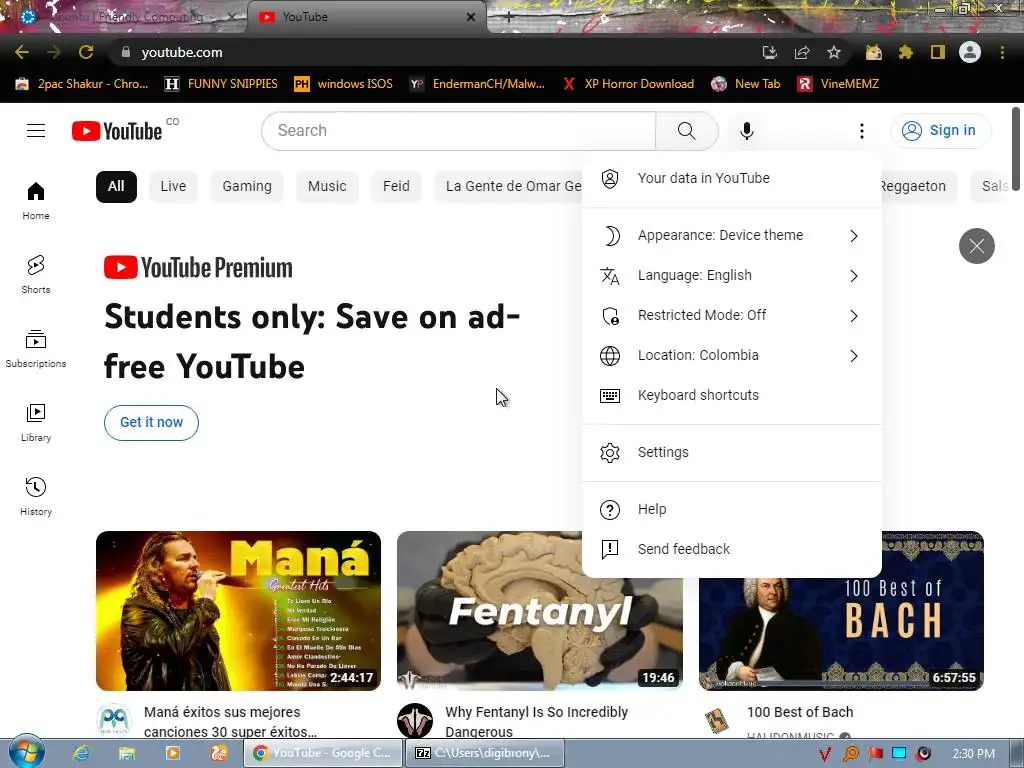Switch to 7-Zip C:\Users\digibrony taskbar window
This screenshot has height=768, width=1024.
485,753
